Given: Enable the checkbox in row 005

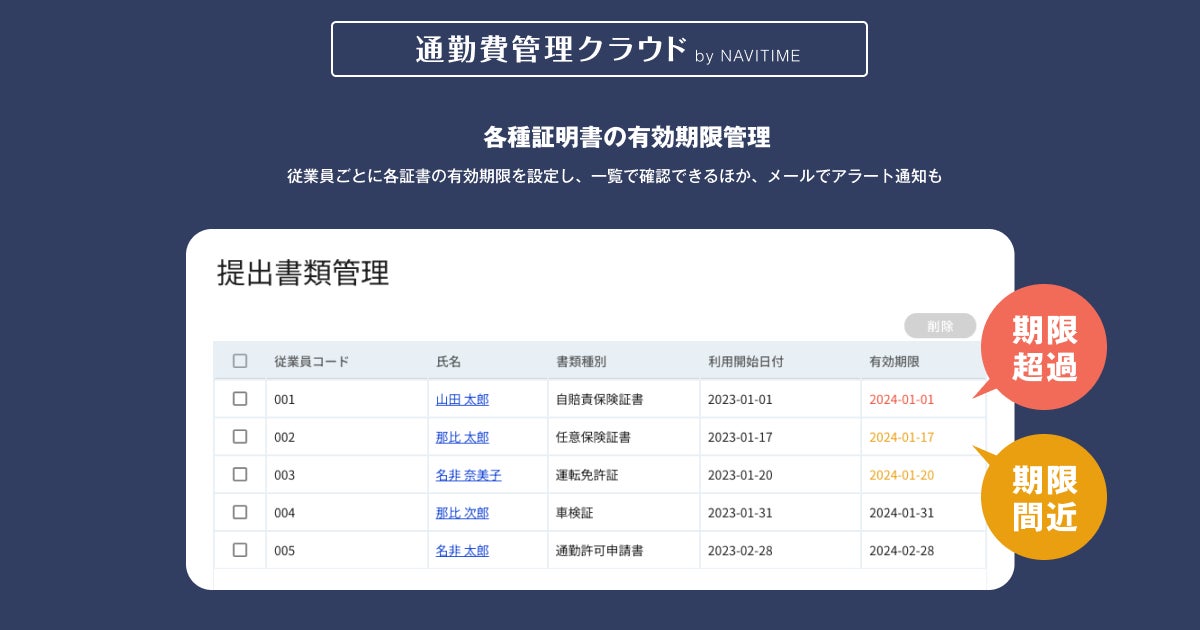Looking at the screenshot, I should coord(240,550).
